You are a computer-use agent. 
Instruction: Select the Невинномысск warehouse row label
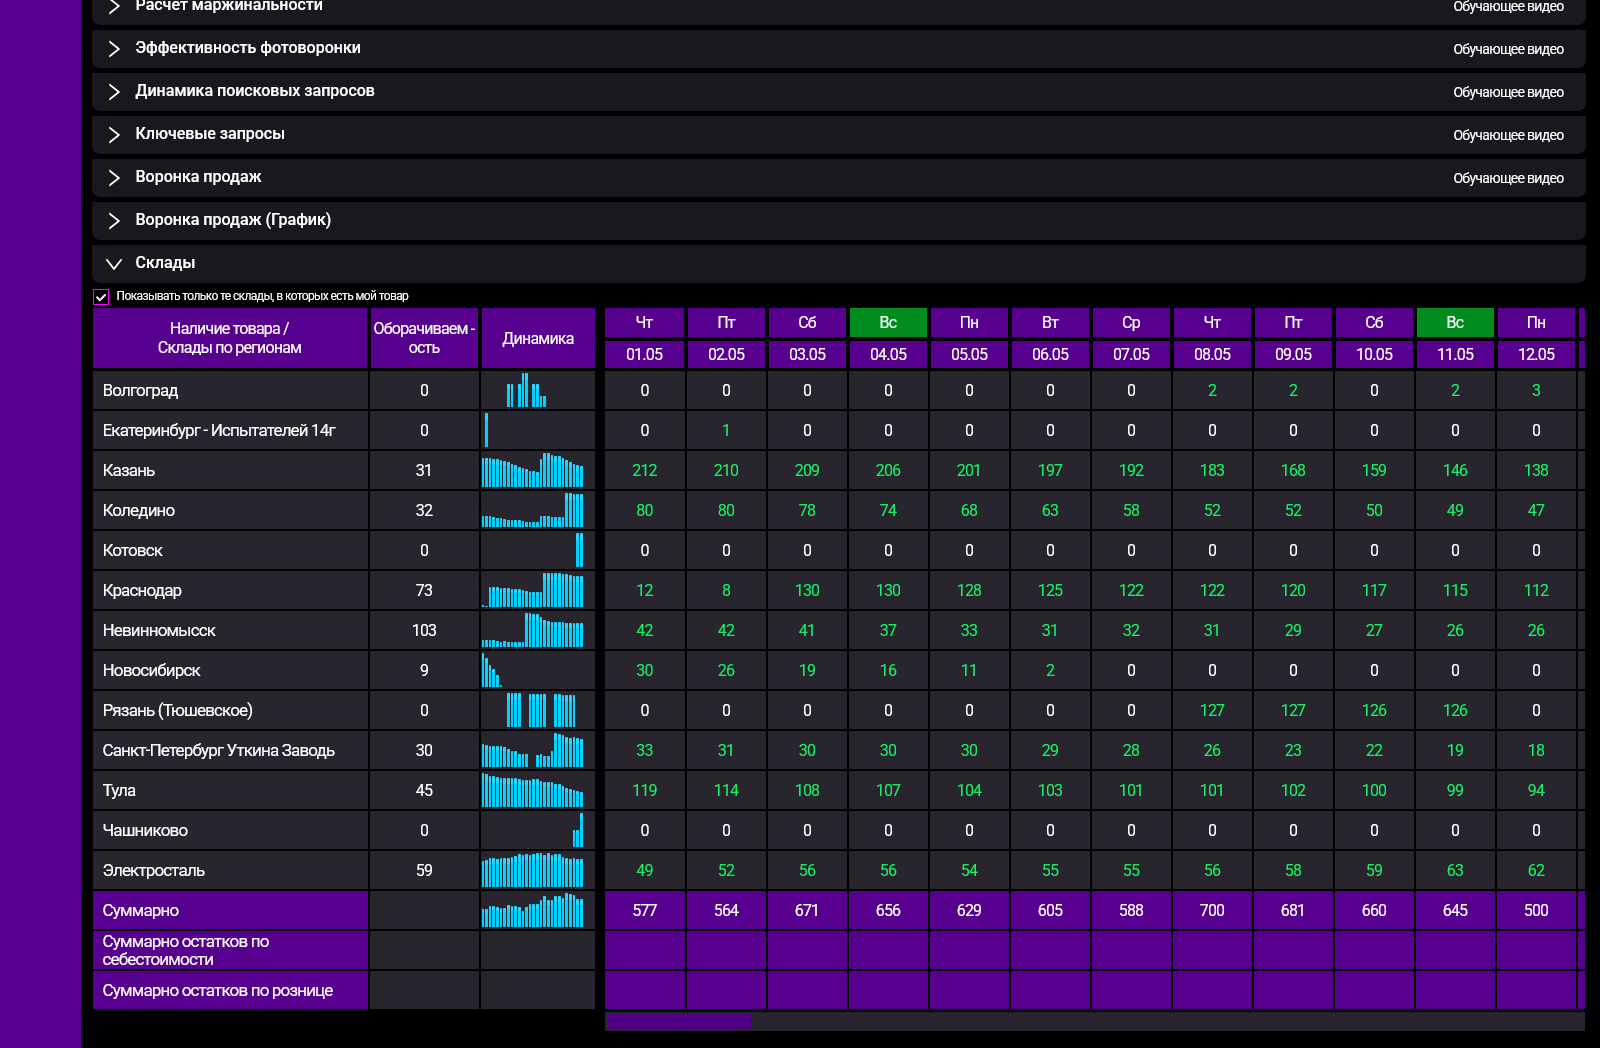tap(230, 630)
